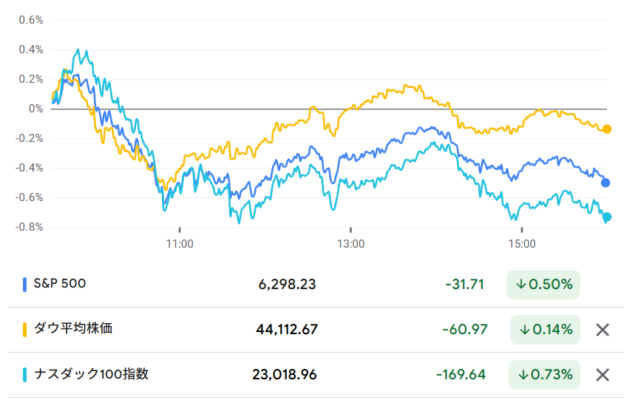This screenshot has height=400, width=624.
Task: Click the ↓0.73% change badge
Action: coord(544,375)
